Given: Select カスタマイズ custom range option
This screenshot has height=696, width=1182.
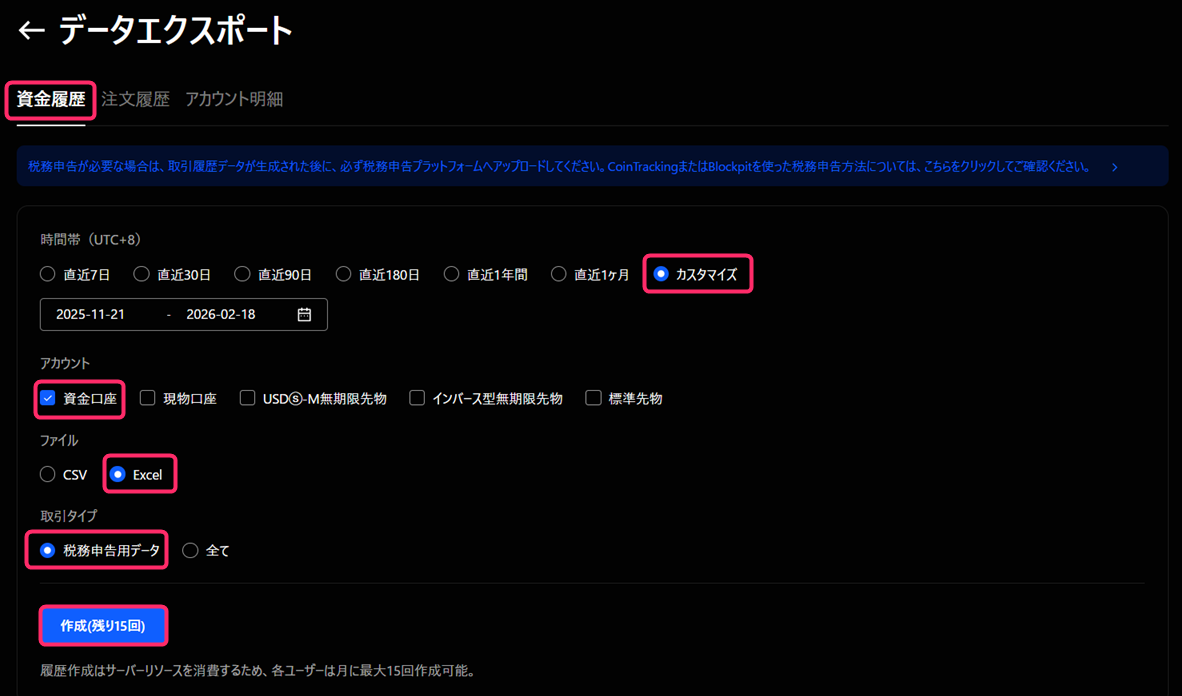Looking at the screenshot, I should (x=661, y=274).
